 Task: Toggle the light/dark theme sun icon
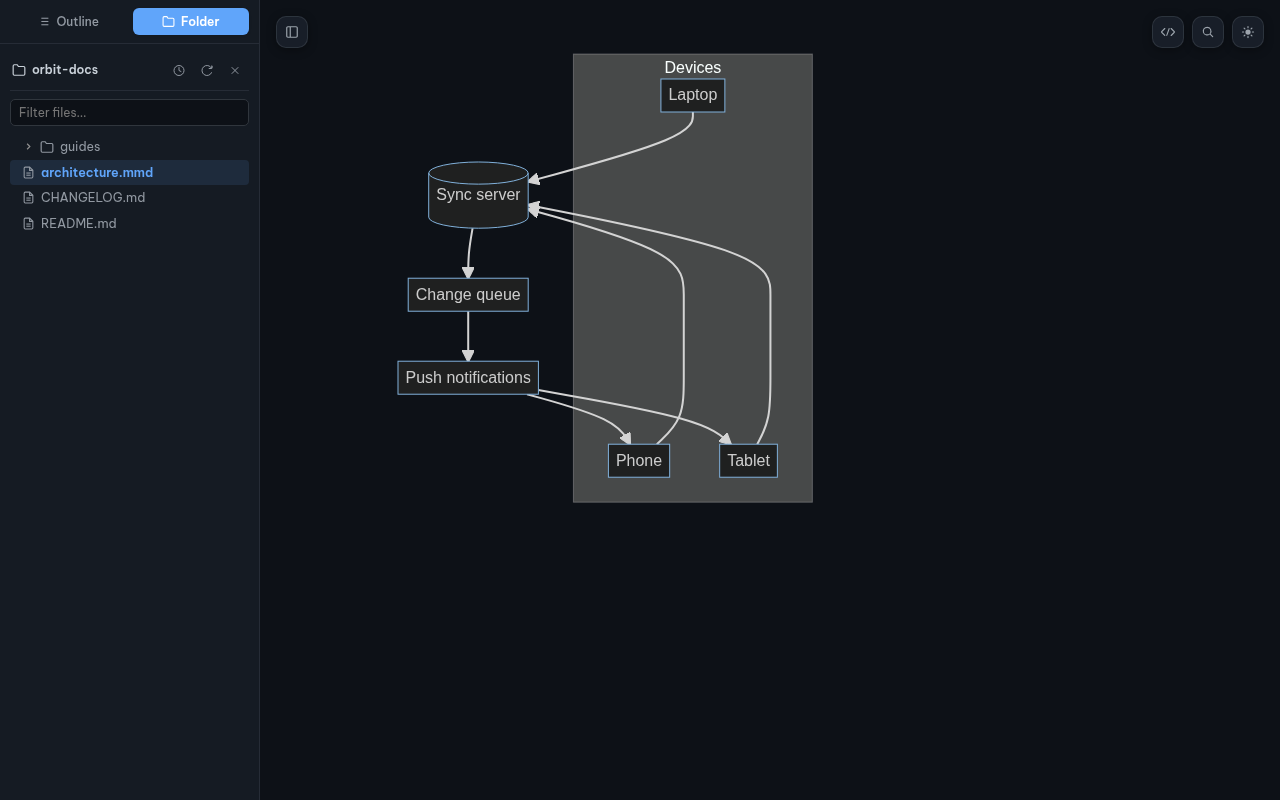click(1248, 32)
